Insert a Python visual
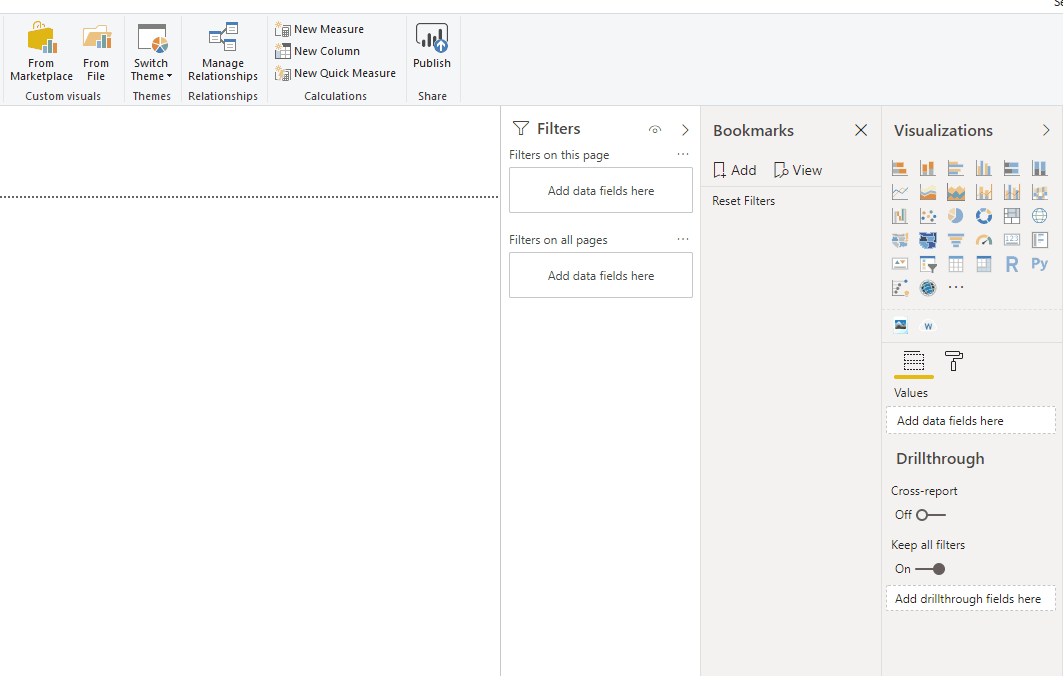 (x=1039, y=263)
